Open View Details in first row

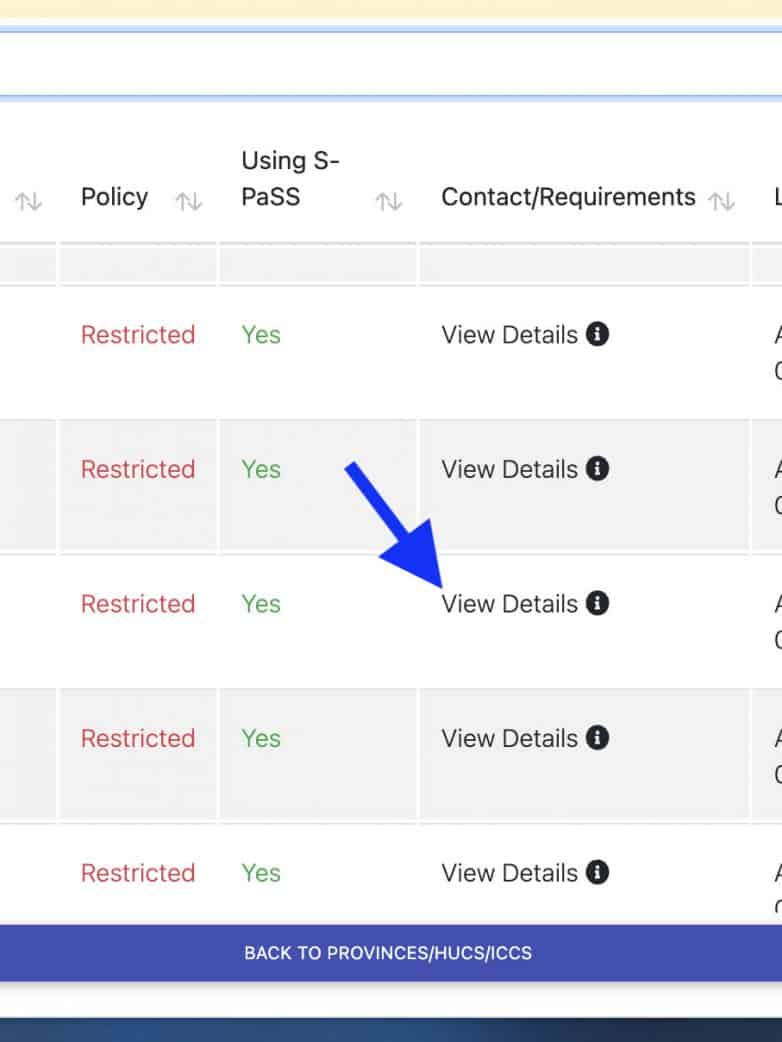coord(509,335)
